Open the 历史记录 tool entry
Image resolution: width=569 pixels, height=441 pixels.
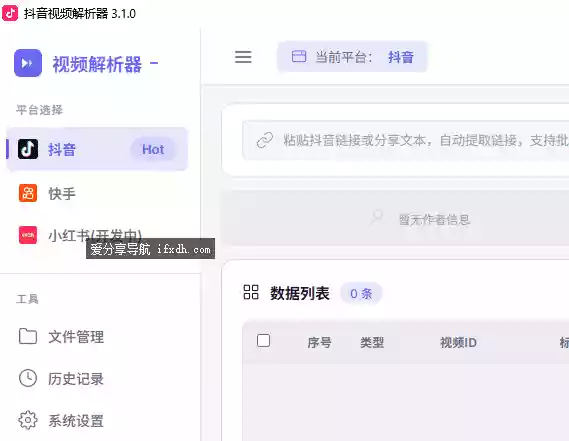[97, 379]
